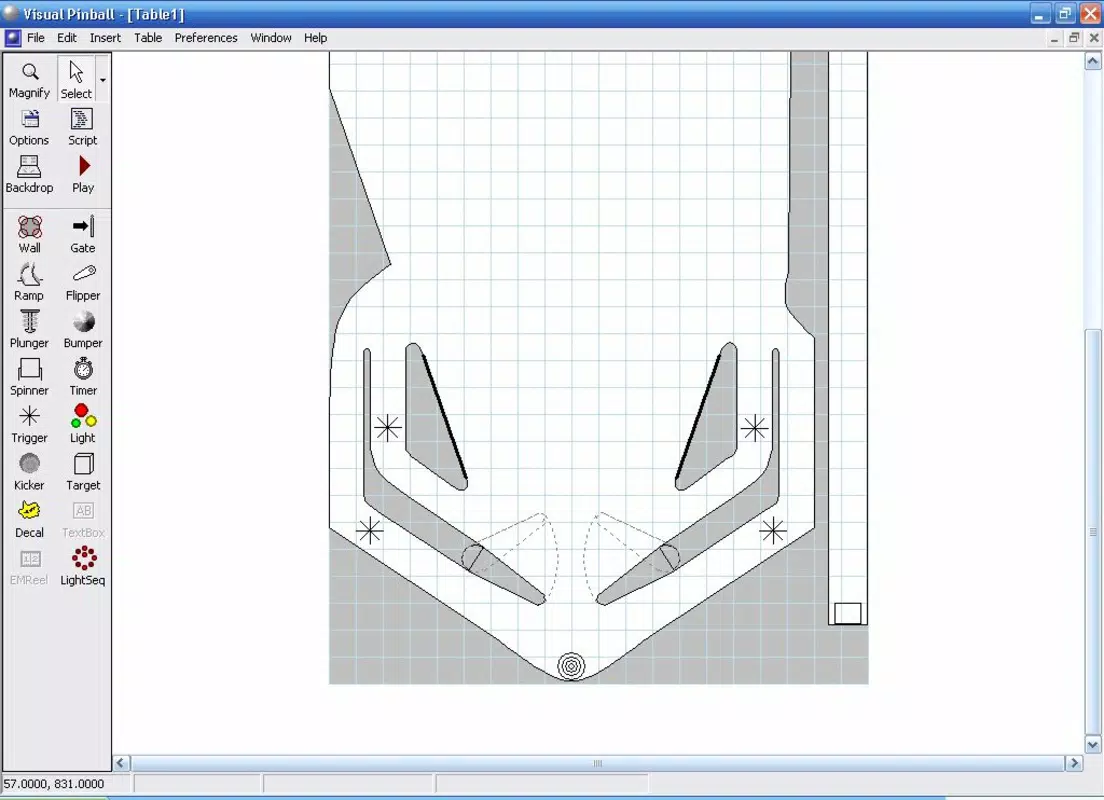Select the lower right trigger star

773,531
